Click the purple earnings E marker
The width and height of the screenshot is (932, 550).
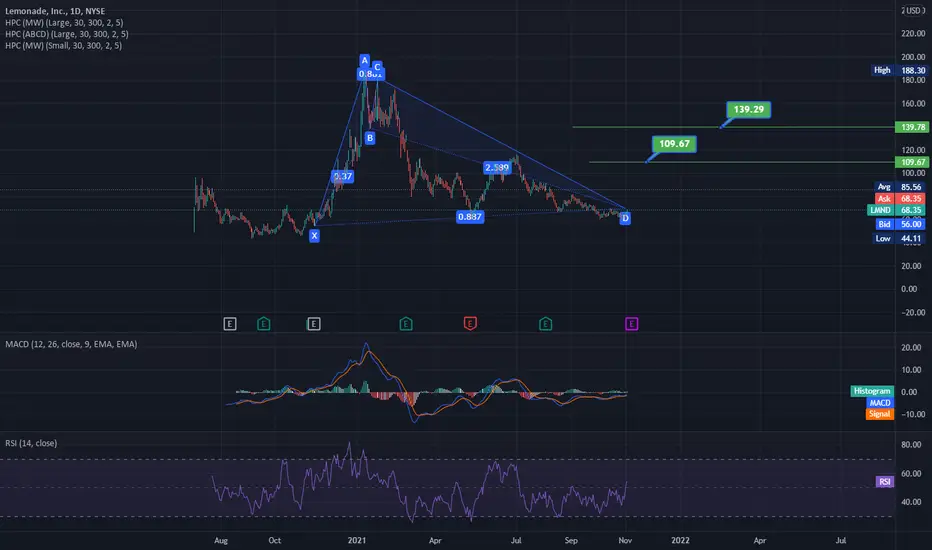pyautogui.click(x=631, y=323)
